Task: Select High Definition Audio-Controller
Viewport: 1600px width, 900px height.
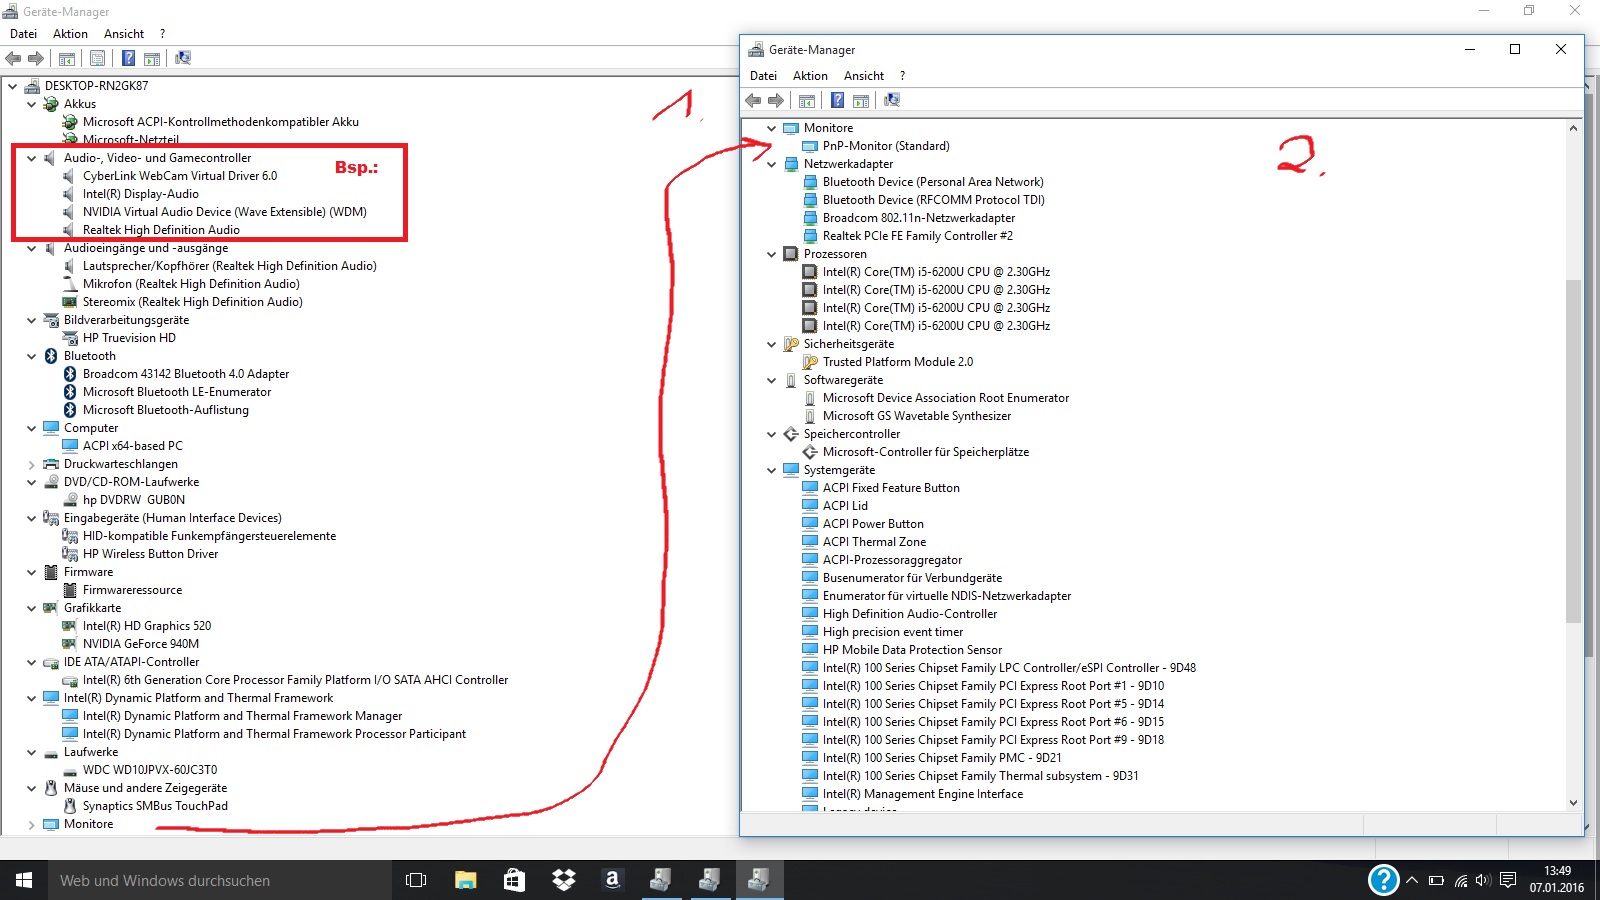Action: click(x=910, y=614)
